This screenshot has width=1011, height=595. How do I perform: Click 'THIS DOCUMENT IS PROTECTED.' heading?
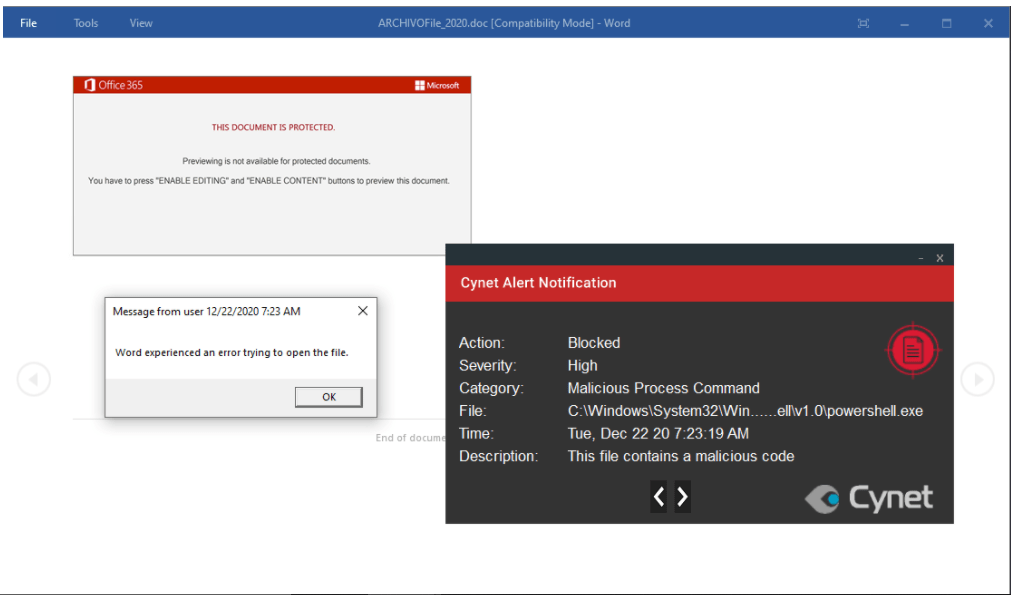click(273, 128)
